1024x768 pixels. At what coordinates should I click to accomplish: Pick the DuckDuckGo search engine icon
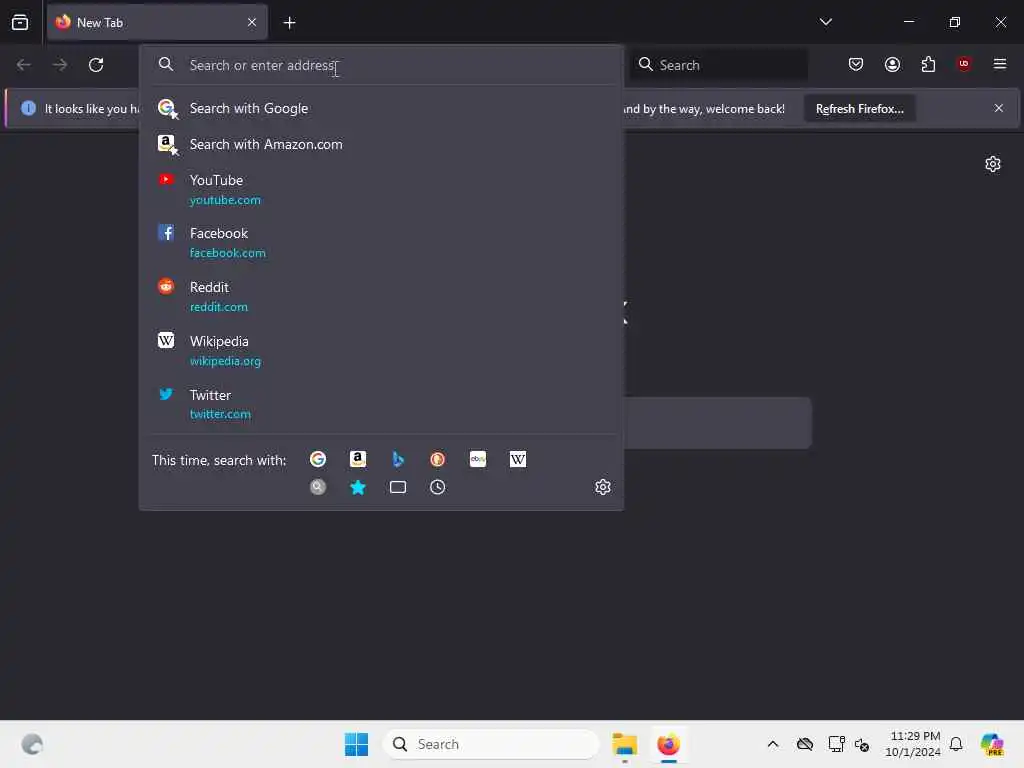(438, 460)
